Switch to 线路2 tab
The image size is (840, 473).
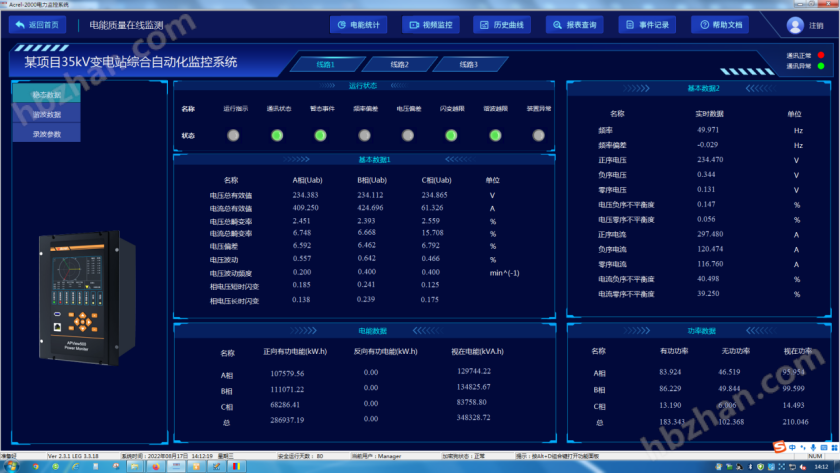(398, 65)
